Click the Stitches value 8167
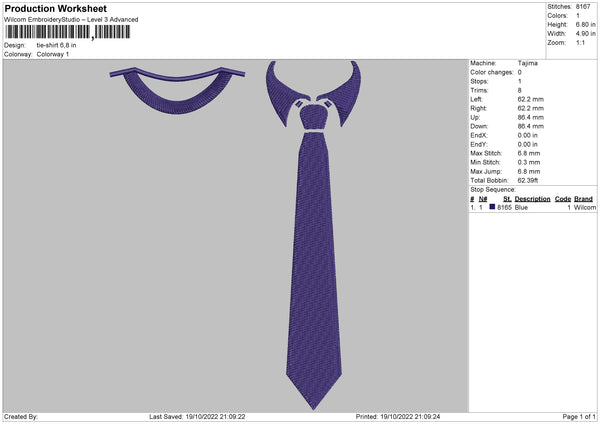Viewport: 600px width, 424px height. pyautogui.click(x=583, y=7)
